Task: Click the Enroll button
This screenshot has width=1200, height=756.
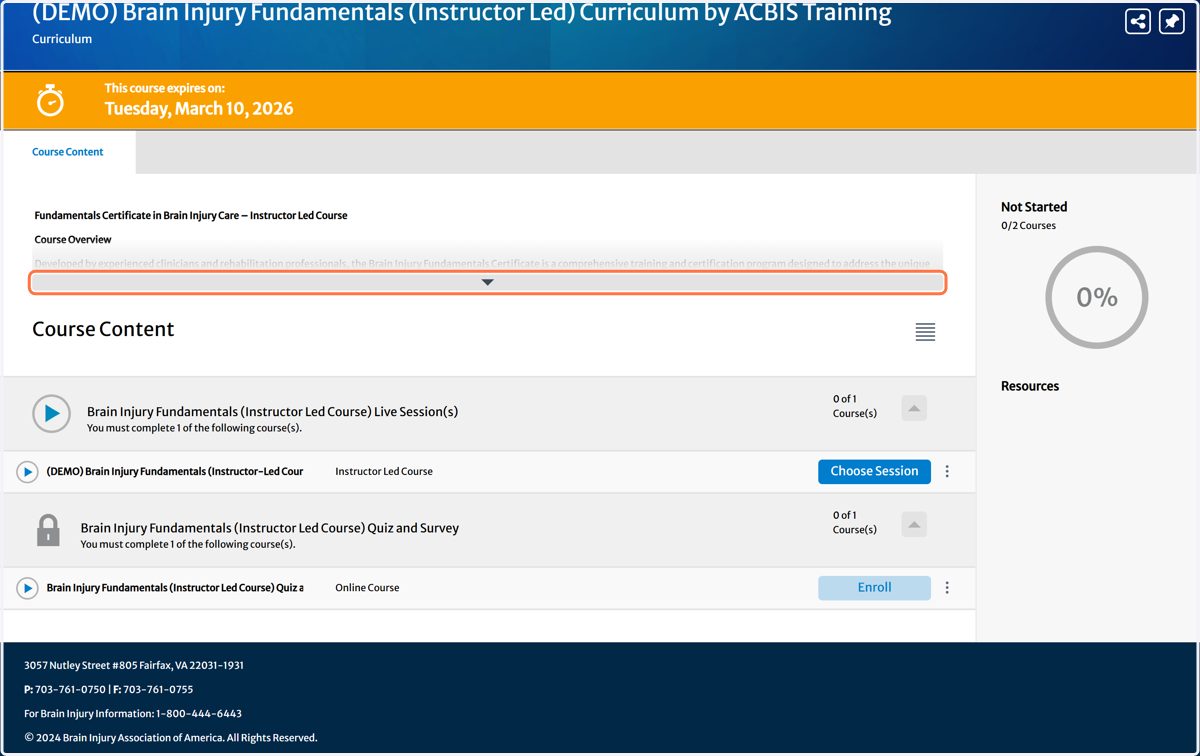Action: click(874, 588)
